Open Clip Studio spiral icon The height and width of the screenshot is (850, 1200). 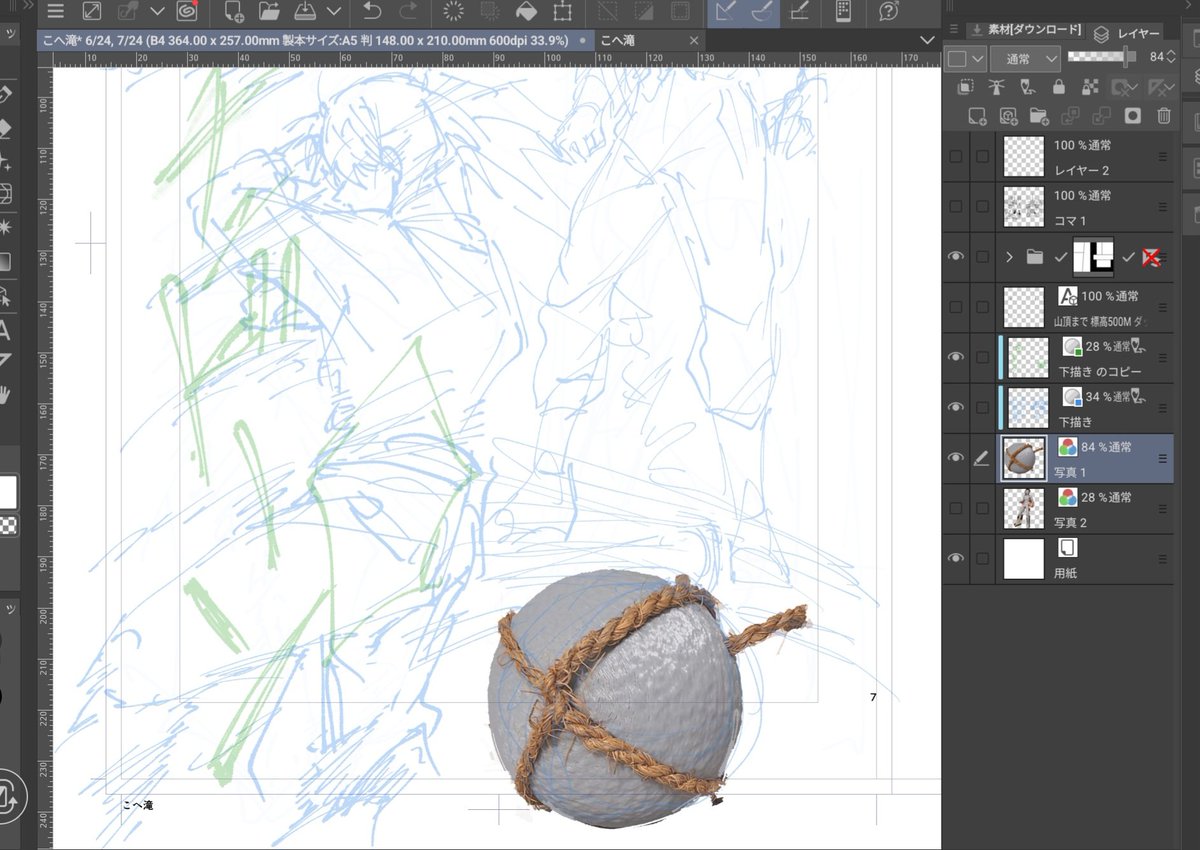point(186,12)
